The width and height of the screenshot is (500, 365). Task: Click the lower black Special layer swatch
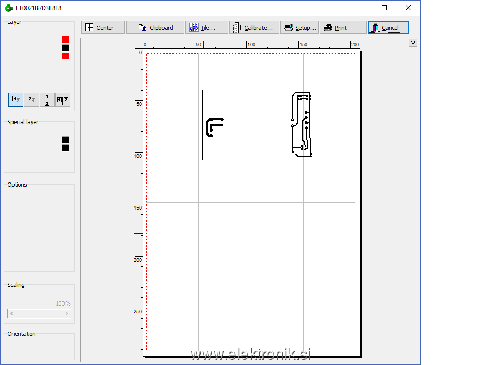[x=65, y=148]
